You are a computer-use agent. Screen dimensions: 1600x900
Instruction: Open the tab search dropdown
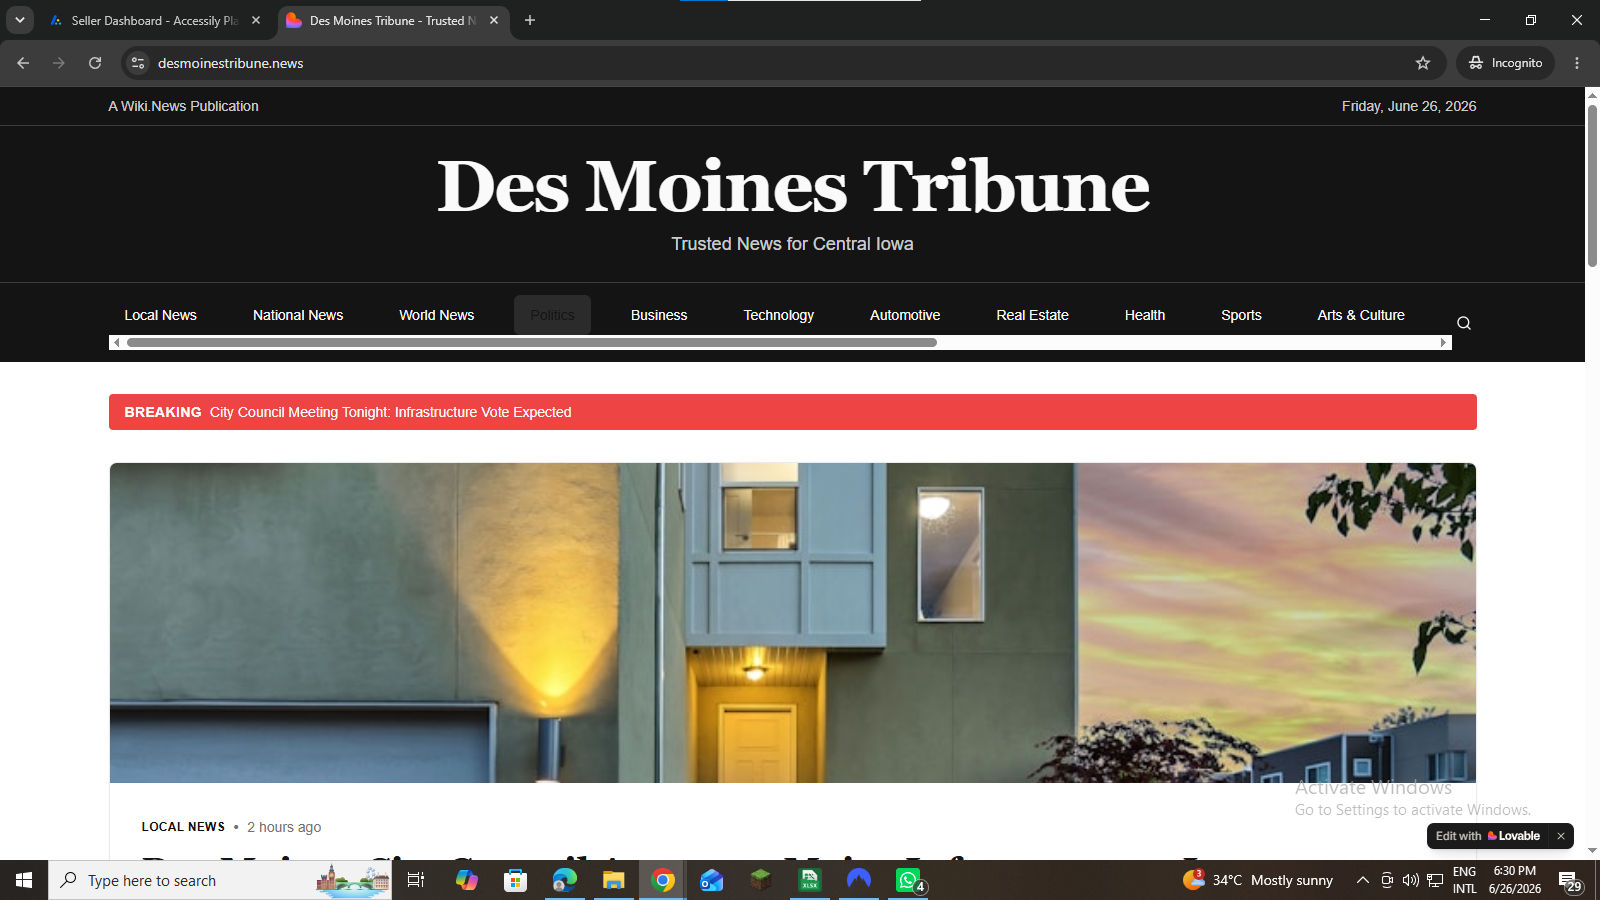pos(19,20)
